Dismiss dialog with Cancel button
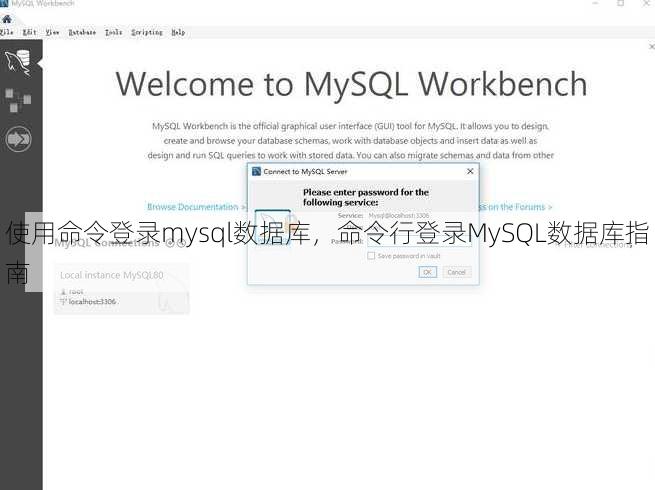 [x=456, y=272]
